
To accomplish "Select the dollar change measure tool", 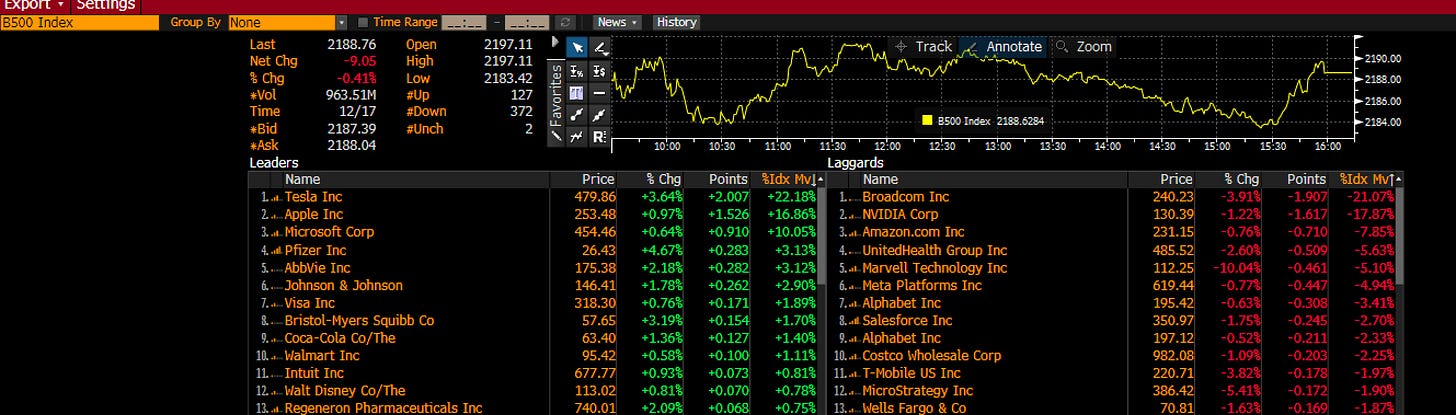I will [x=600, y=71].
